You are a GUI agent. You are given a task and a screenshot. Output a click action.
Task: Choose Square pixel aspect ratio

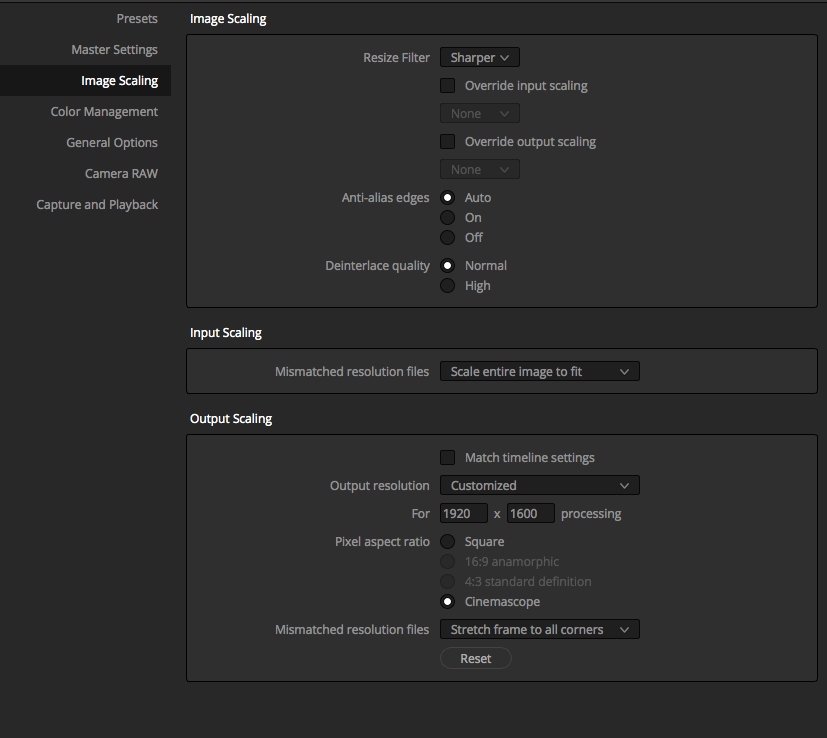click(447, 541)
